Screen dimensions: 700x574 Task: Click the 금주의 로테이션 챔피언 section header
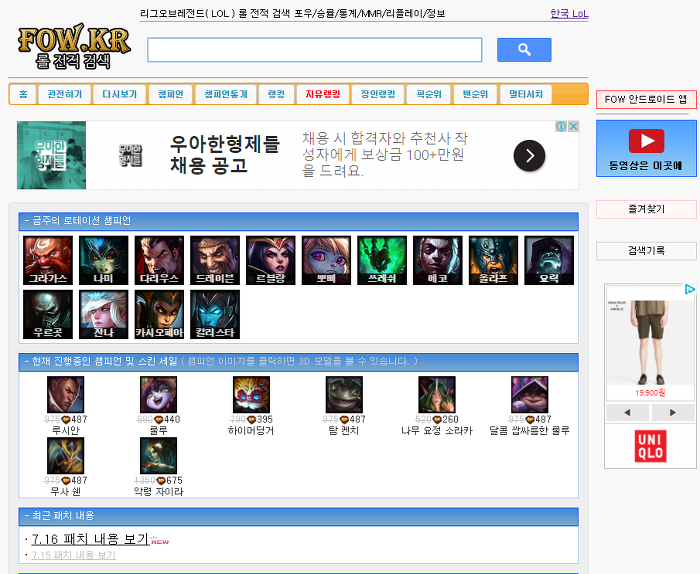click(298, 221)
